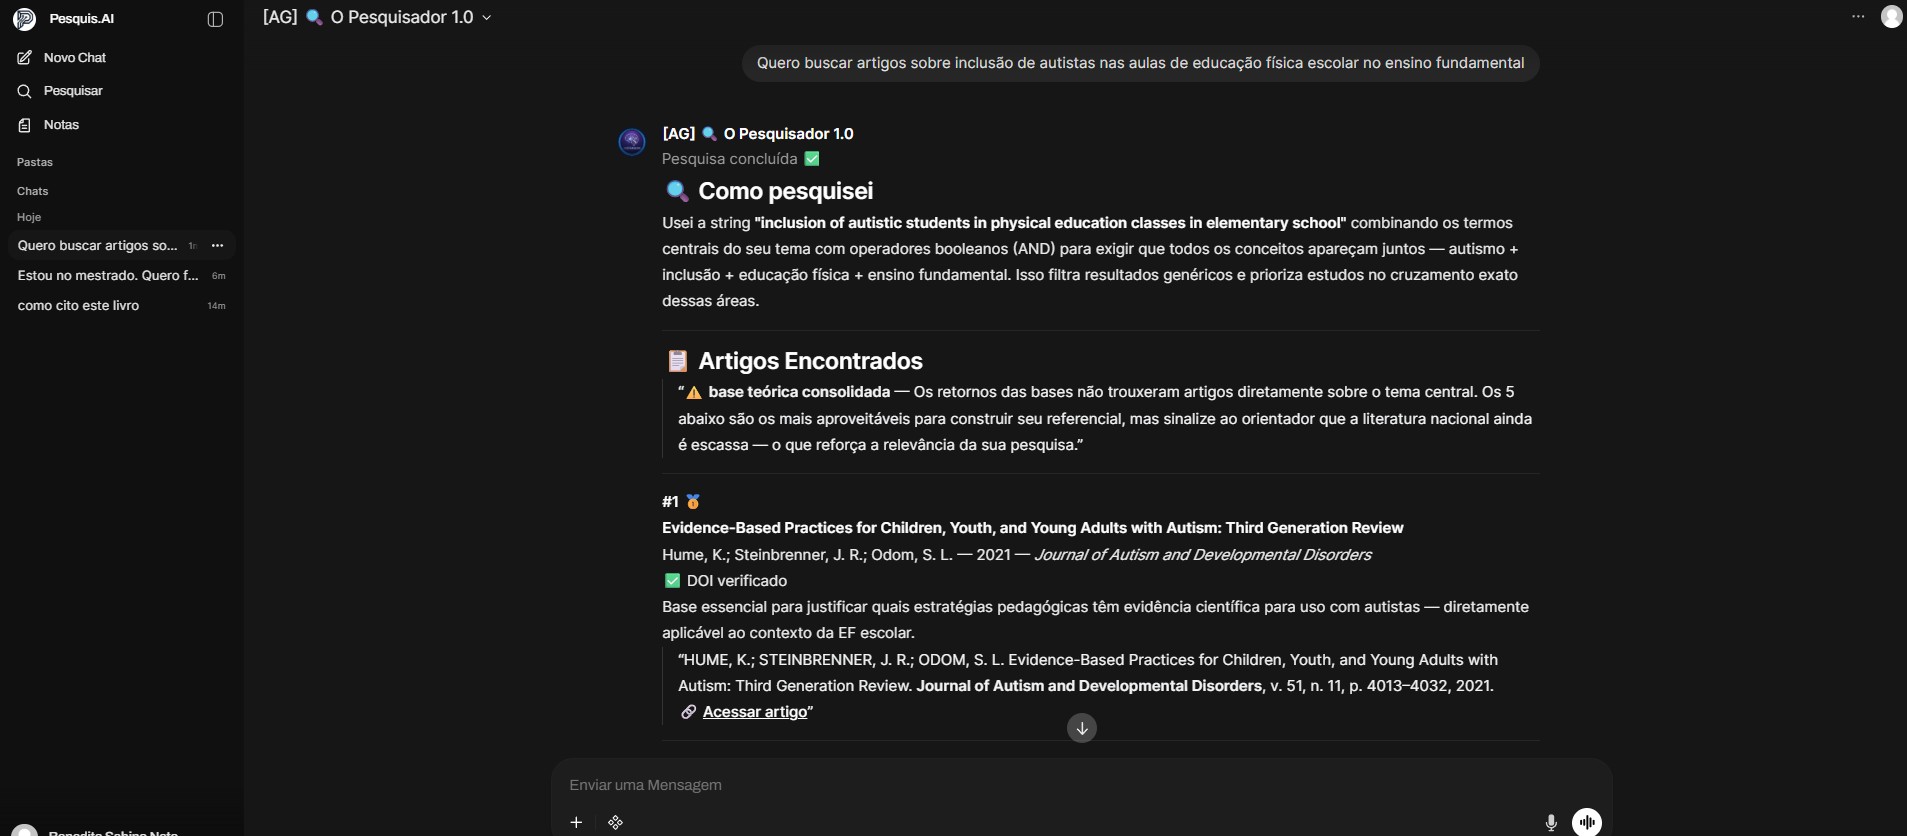Click the user message bubble text
The image size is (1907, 836).
1140,63
